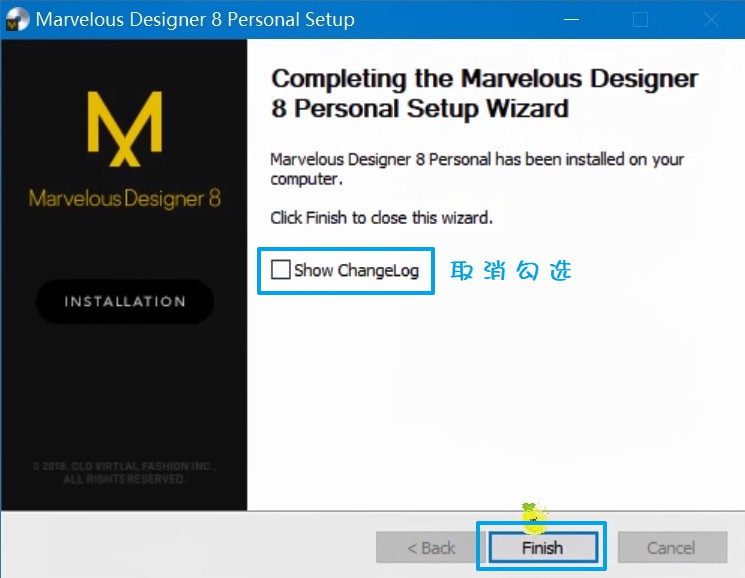The height and width of the screenshot is (578, 745).
Task: Click the disabled Back button
Action: [x=430, y=548]
